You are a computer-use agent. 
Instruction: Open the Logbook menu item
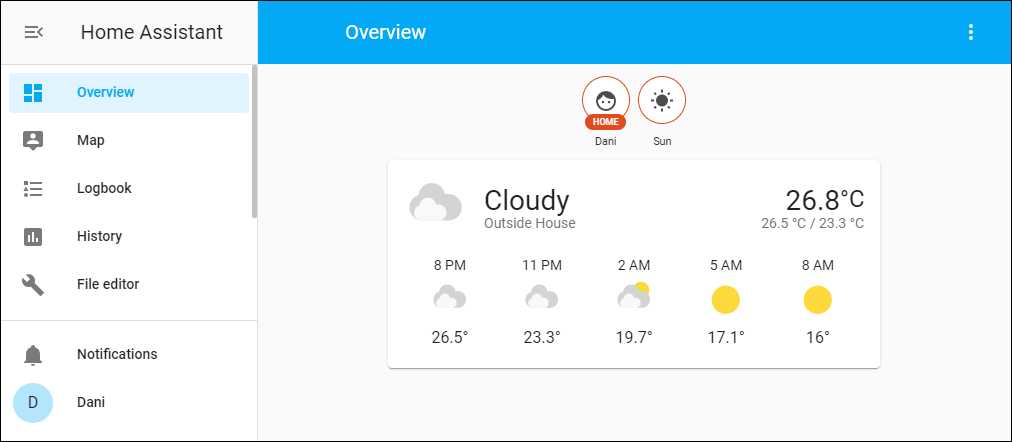click(x=129, y=188)
